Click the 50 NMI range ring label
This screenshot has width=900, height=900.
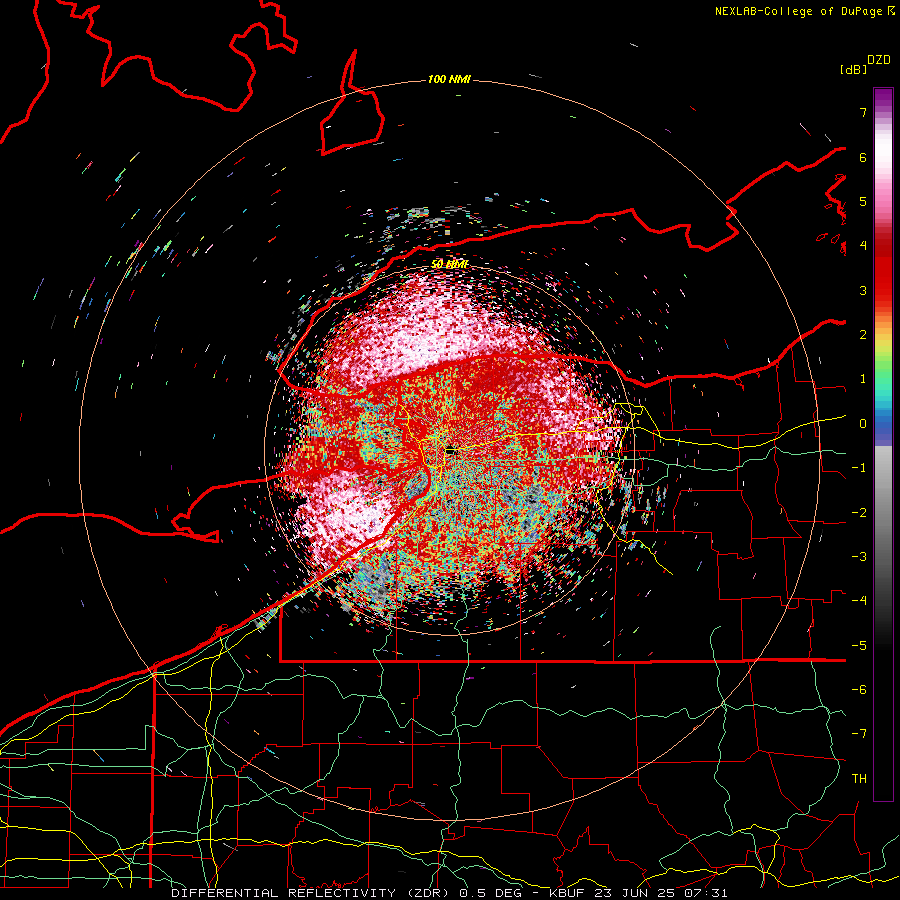click(x=450, y=264)
